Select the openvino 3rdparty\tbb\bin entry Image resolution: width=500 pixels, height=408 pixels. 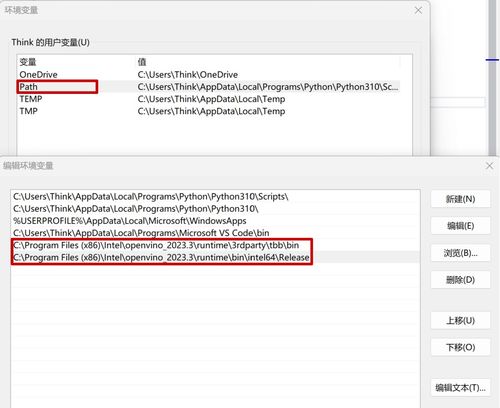click(215, 245)
